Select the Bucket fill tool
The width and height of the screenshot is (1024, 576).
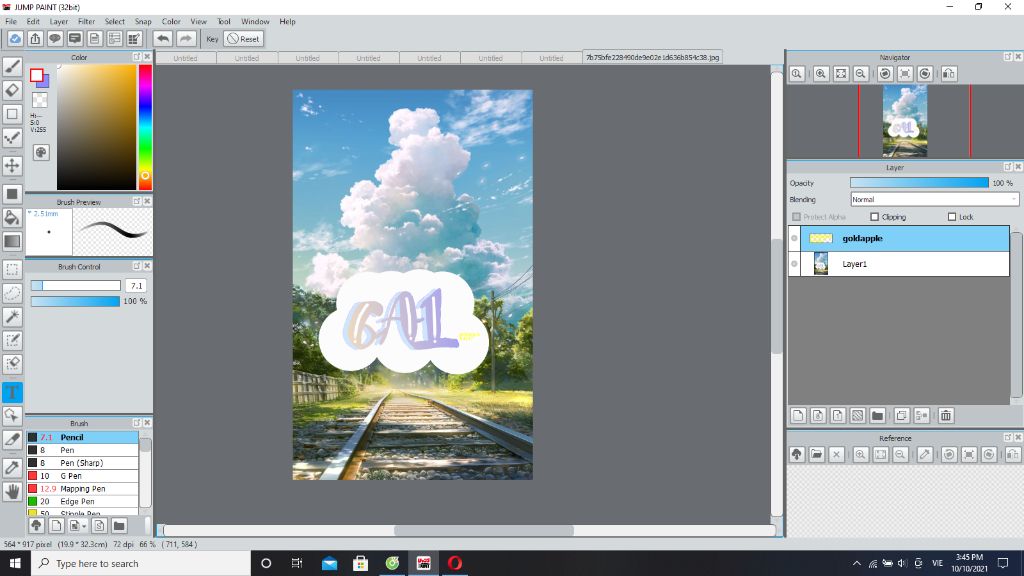click(x=12, y=217)
